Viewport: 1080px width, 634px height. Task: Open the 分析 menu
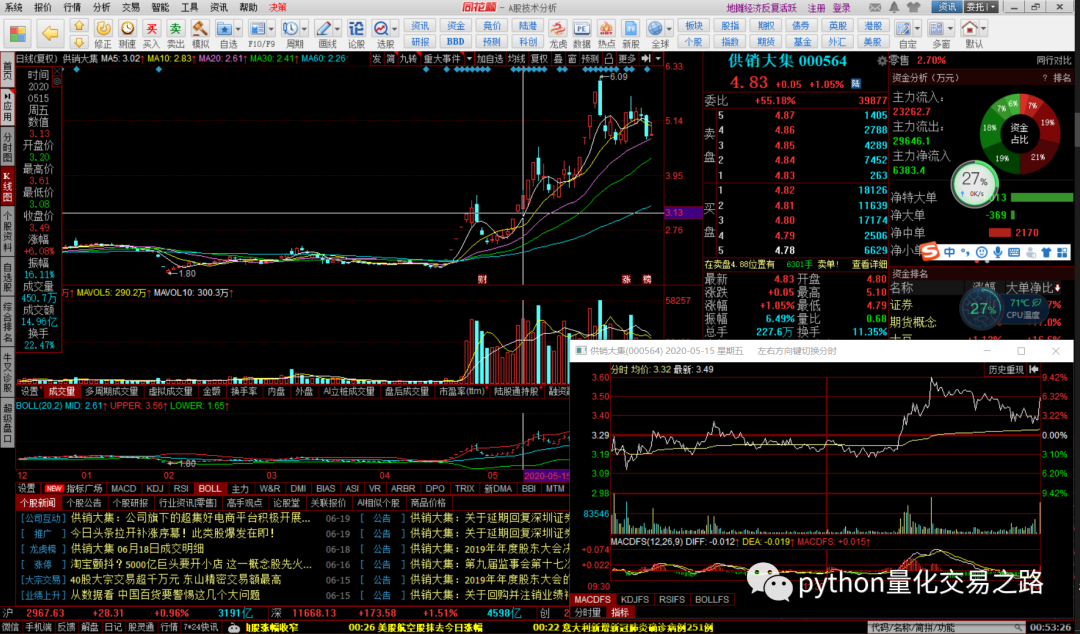click(x=101, y=8)
